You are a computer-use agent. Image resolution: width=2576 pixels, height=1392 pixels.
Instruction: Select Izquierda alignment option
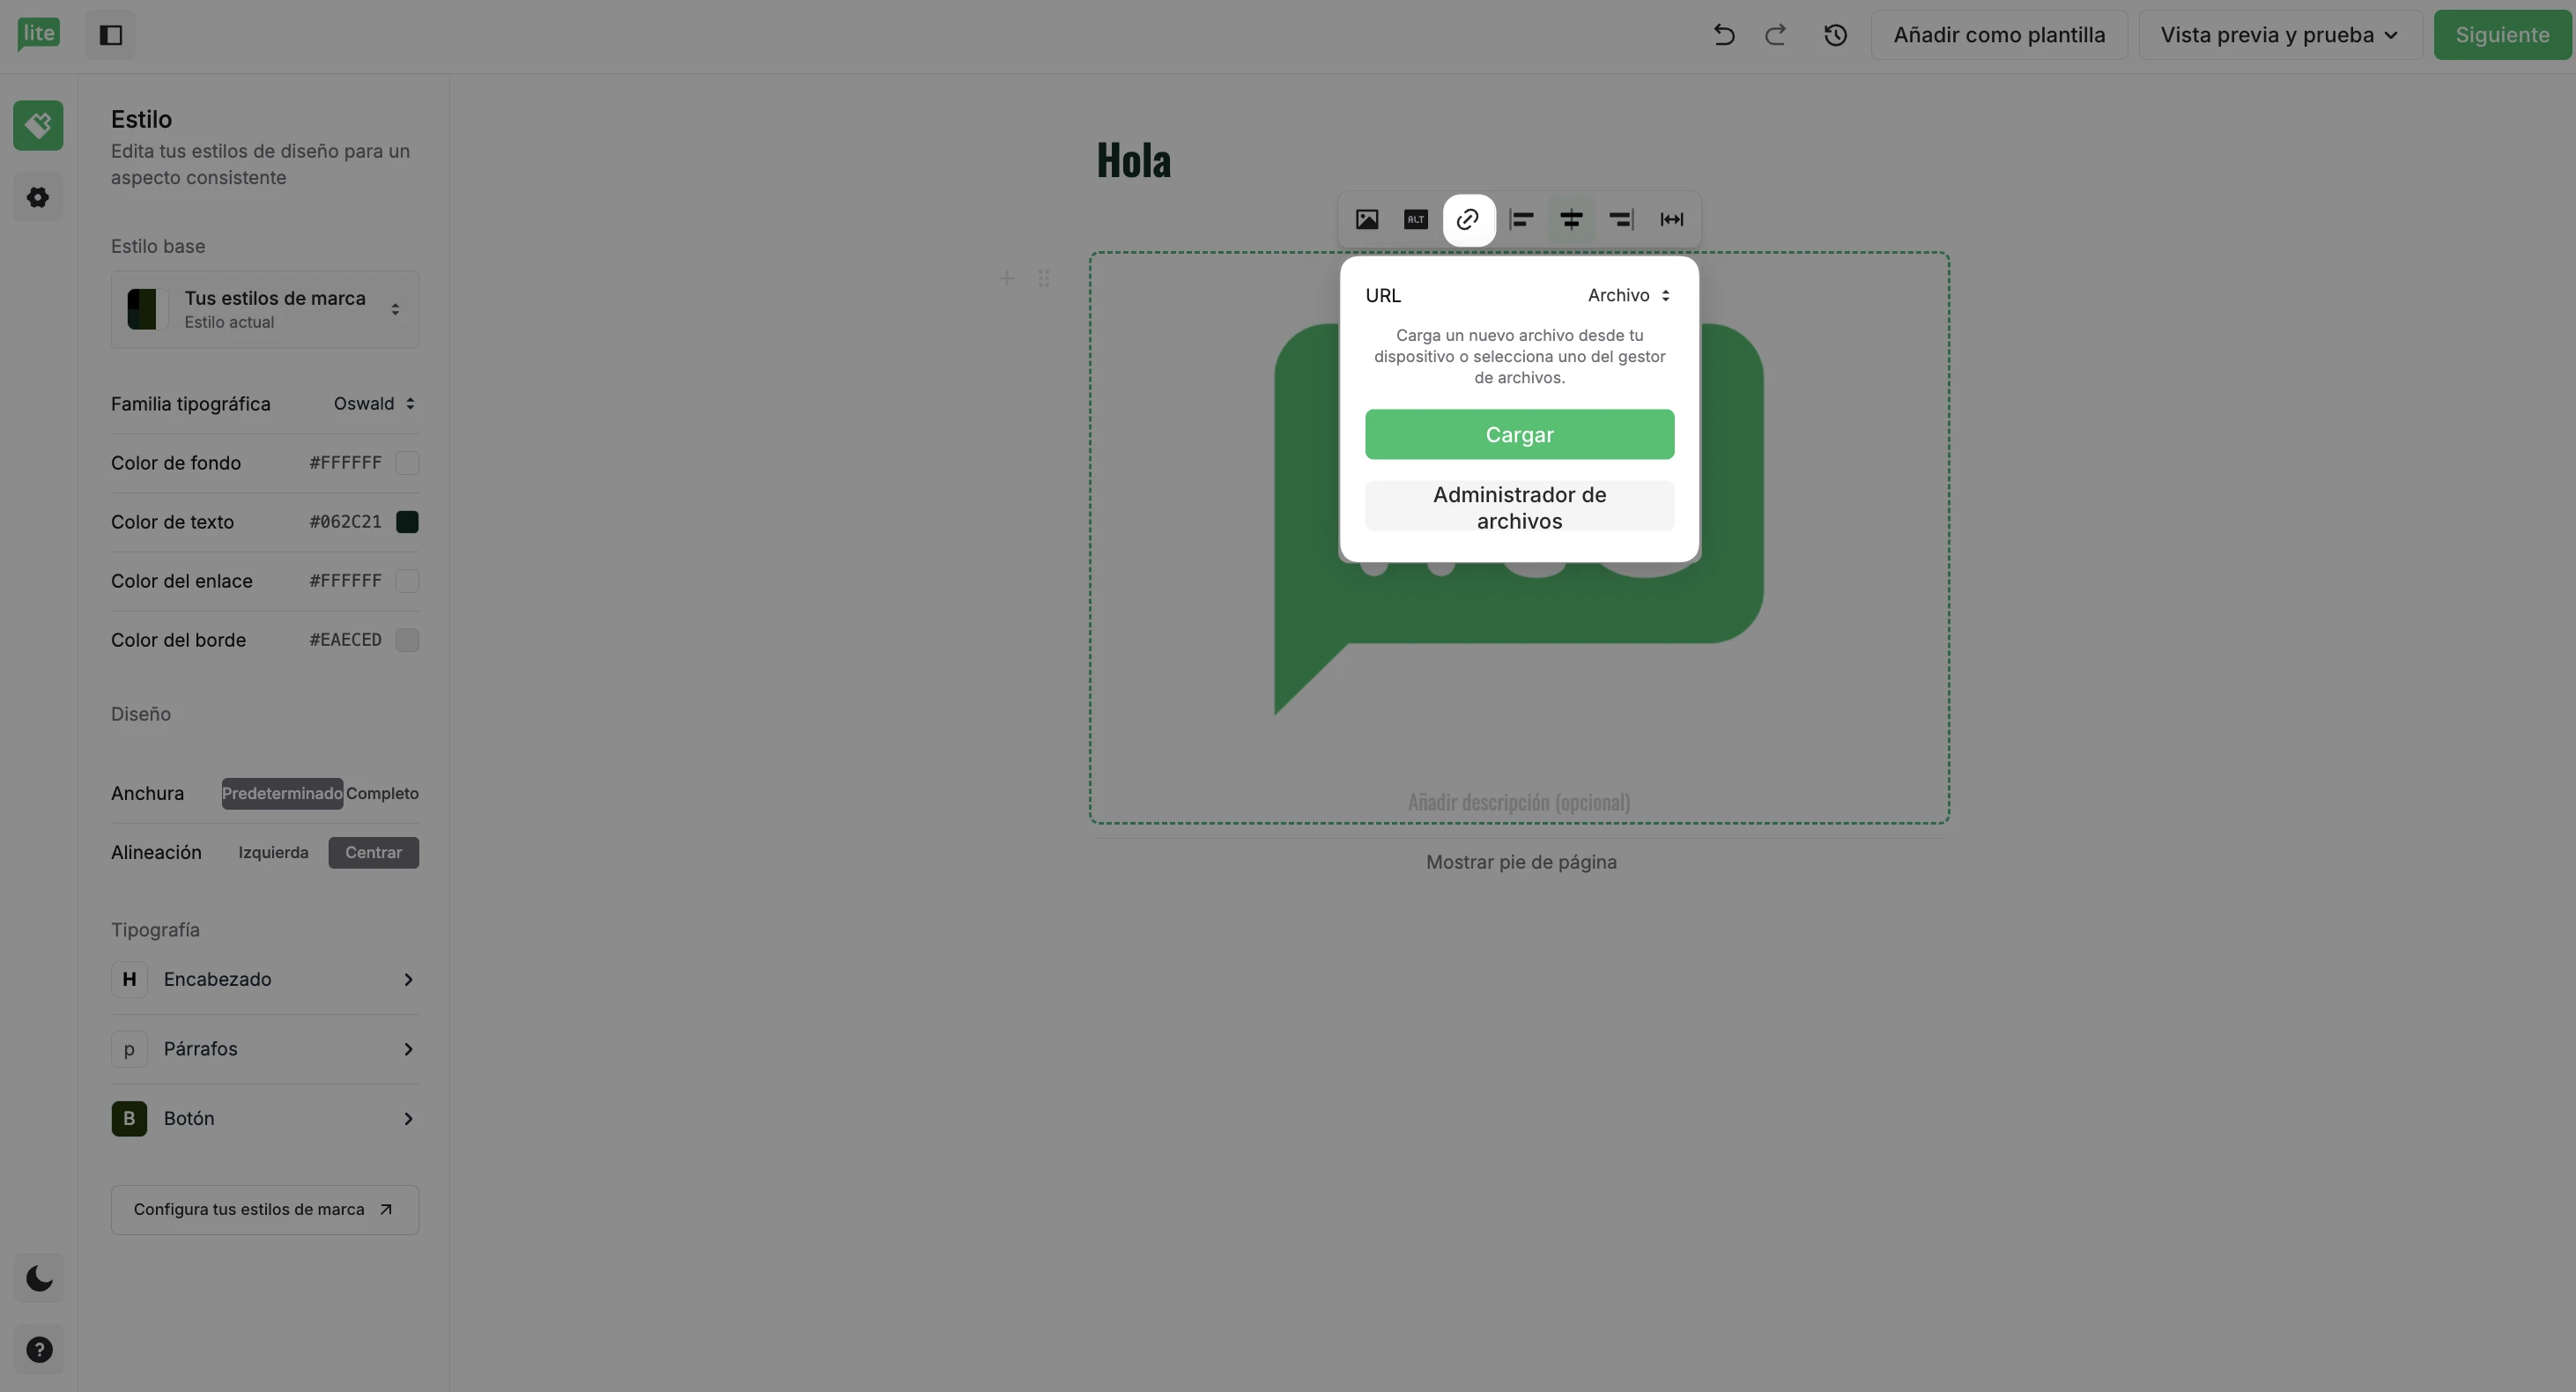click(x=273, y=852)
